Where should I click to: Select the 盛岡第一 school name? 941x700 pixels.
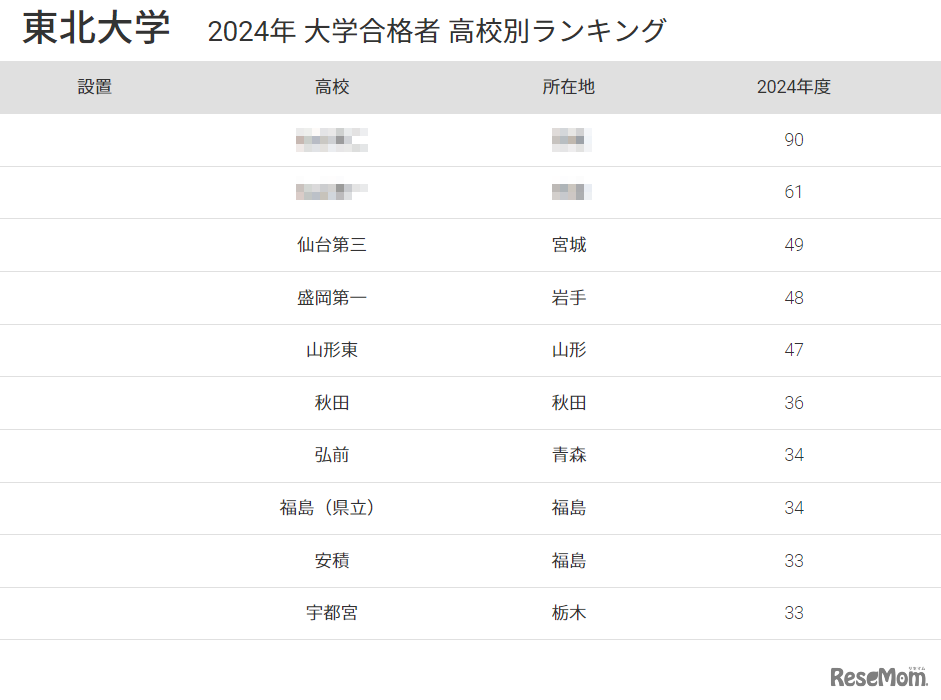pos(332,298)
